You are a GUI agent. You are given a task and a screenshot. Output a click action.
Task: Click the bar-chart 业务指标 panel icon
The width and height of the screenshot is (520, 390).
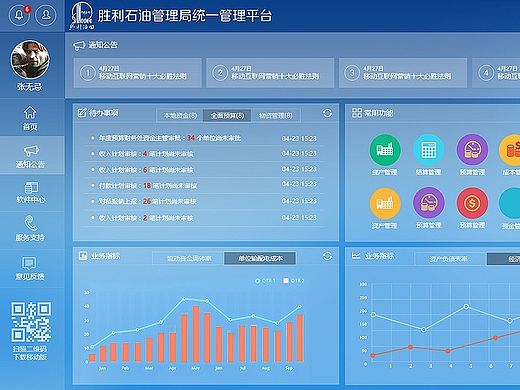tap(83, 256)
